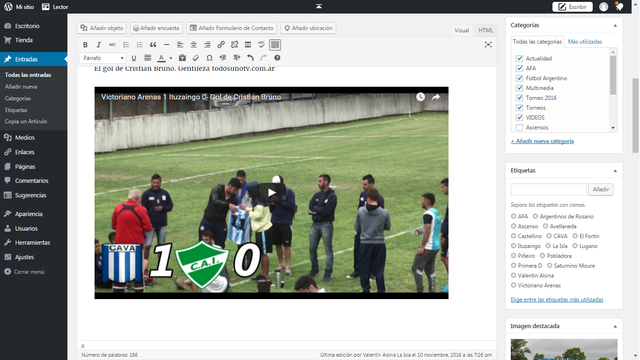Open the Mi sitio menu
Screen dimensions: 640x360
(x=19, y=7)
